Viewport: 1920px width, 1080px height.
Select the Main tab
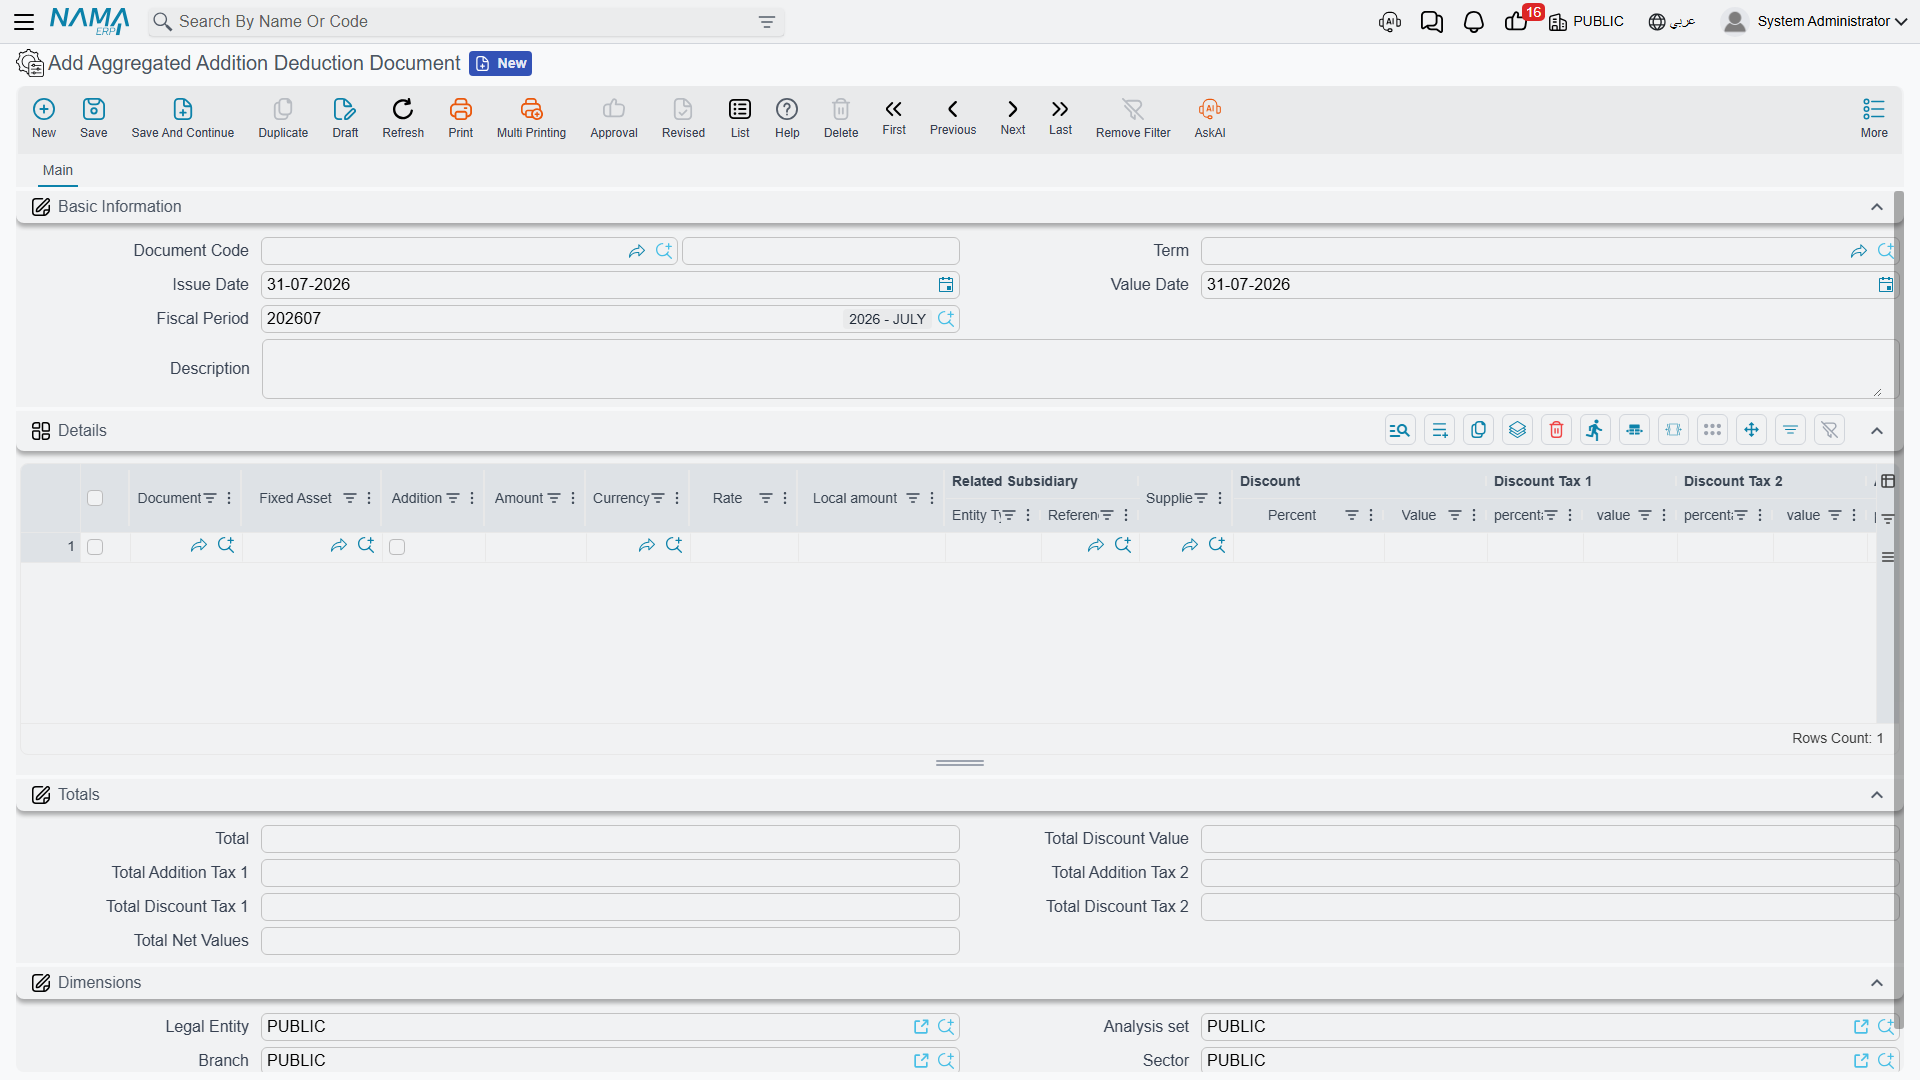[58, 170]
